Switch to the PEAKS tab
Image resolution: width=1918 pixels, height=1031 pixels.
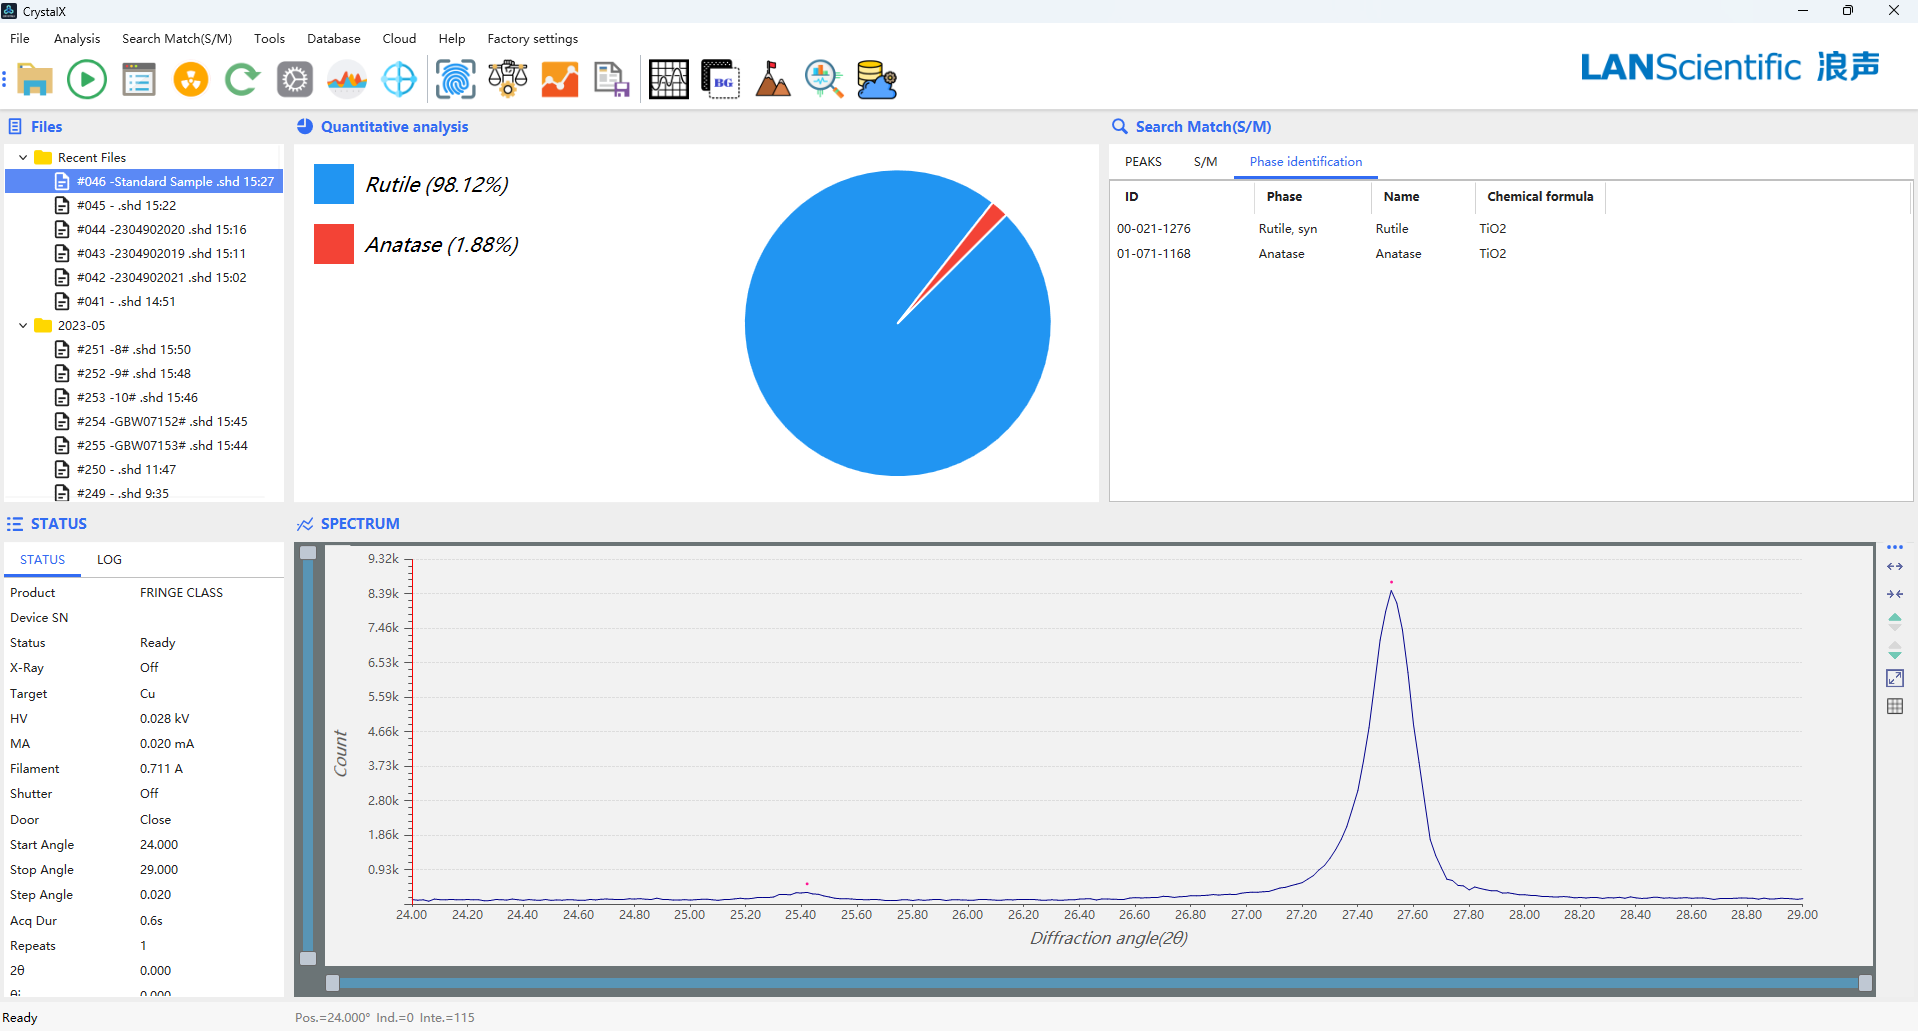1143,162
